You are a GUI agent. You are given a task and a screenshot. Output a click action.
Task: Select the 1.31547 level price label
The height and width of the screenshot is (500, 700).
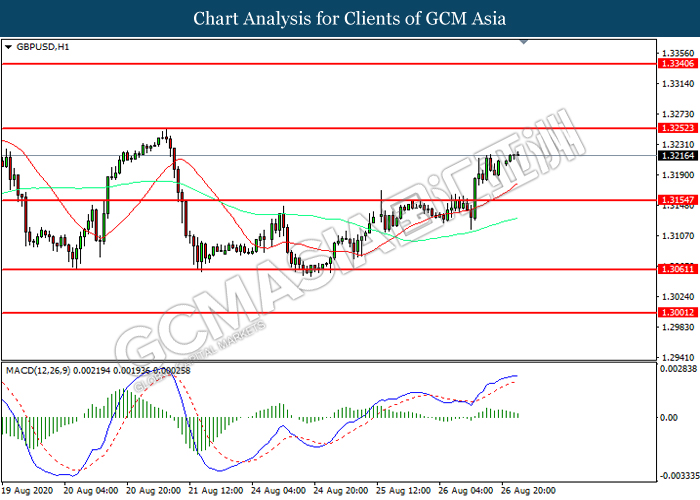[x=677, y=200]
